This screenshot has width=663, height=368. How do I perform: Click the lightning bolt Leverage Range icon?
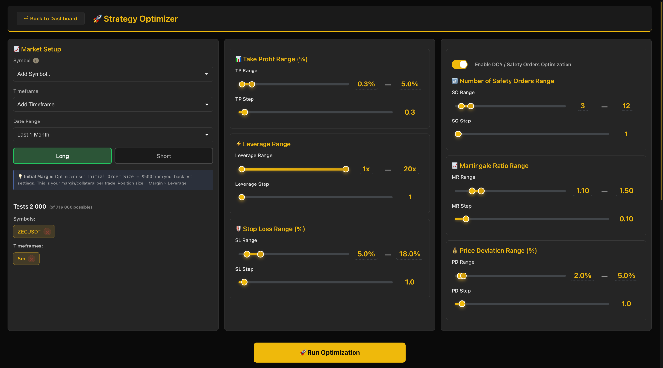238,144
